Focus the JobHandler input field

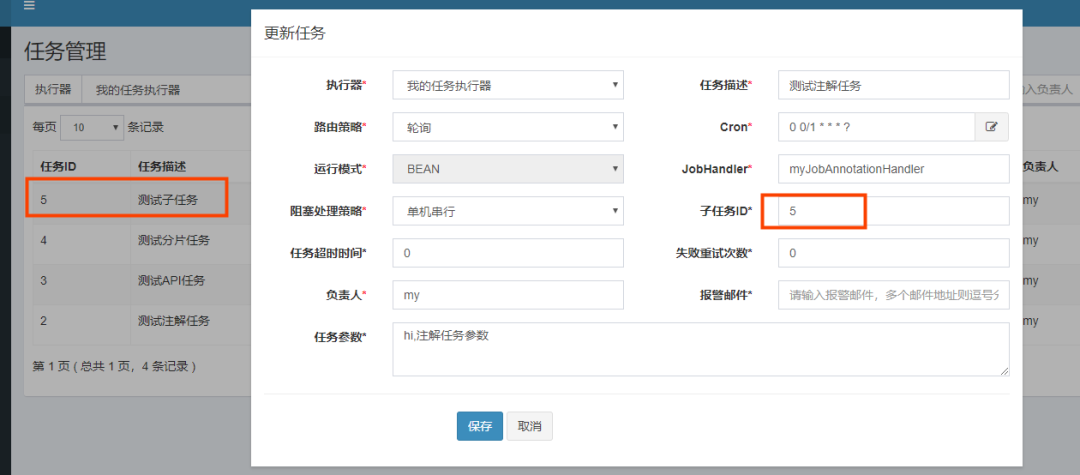tap(894, 169)
